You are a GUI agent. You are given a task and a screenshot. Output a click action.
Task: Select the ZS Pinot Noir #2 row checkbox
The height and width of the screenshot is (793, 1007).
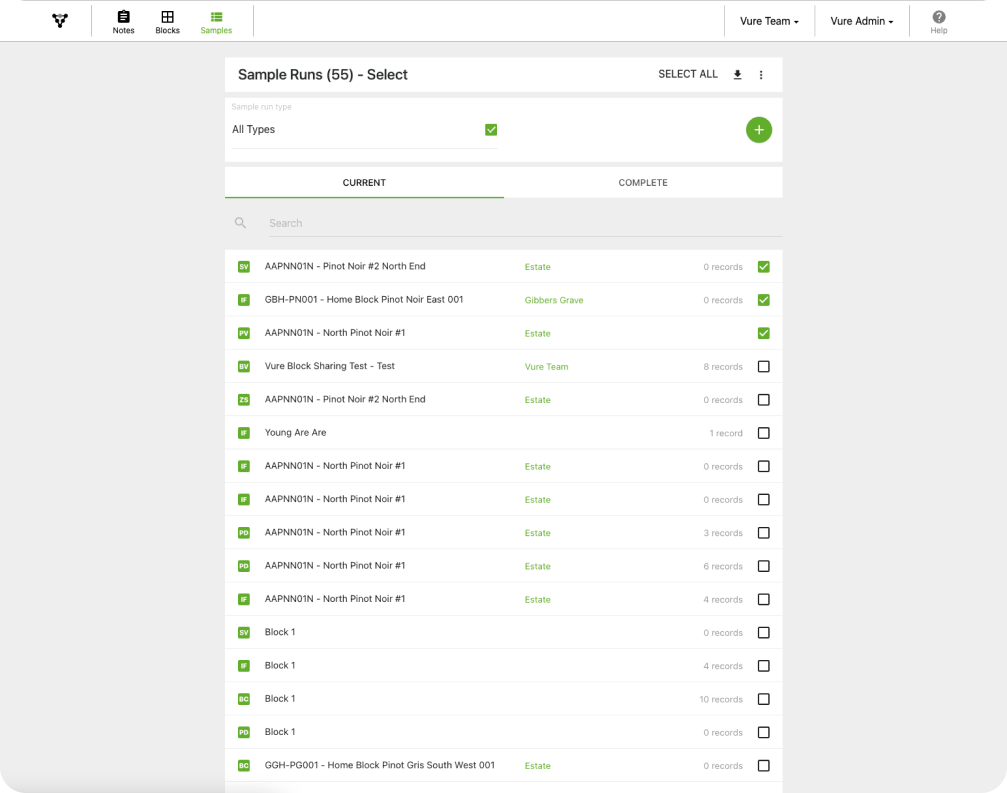[x=764, y=399]
